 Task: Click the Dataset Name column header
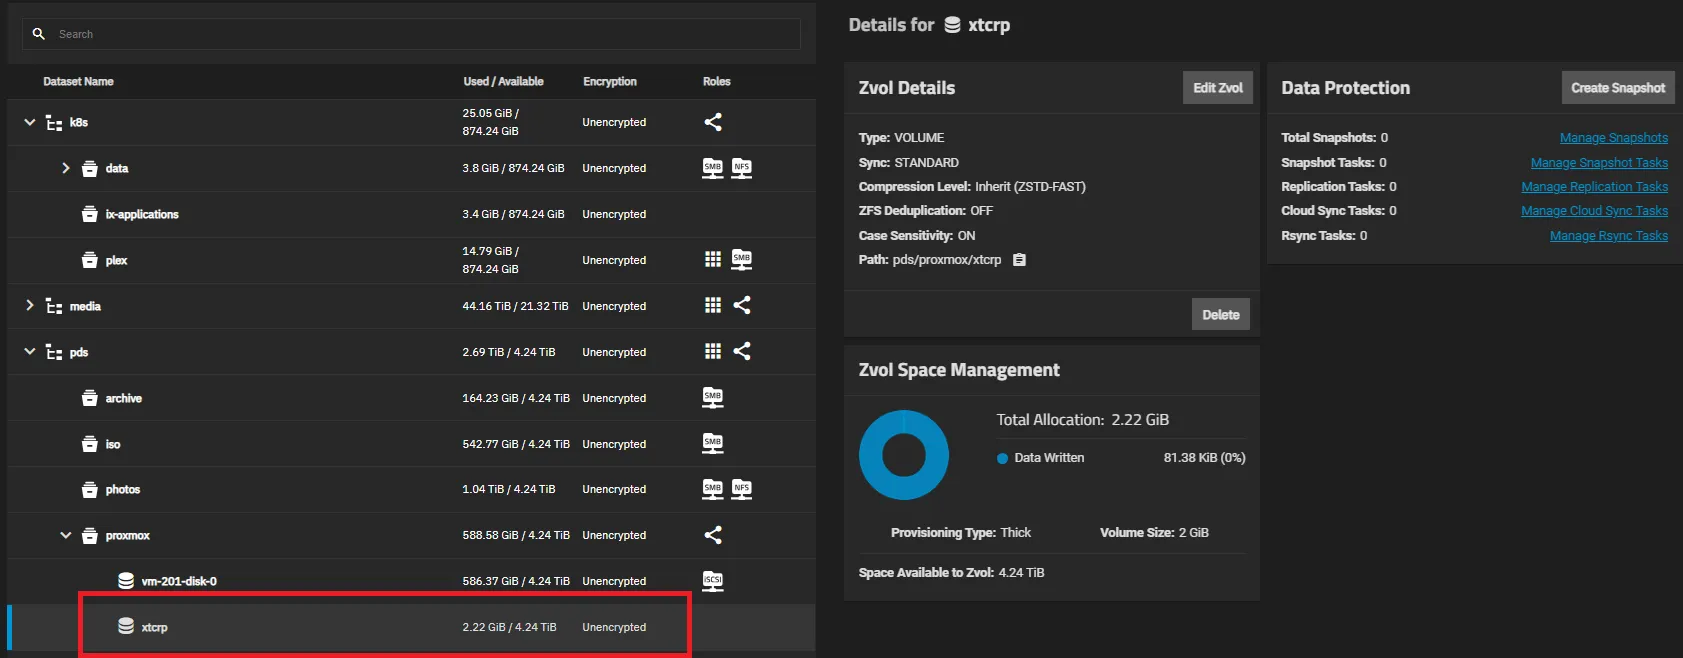point(78,81)
